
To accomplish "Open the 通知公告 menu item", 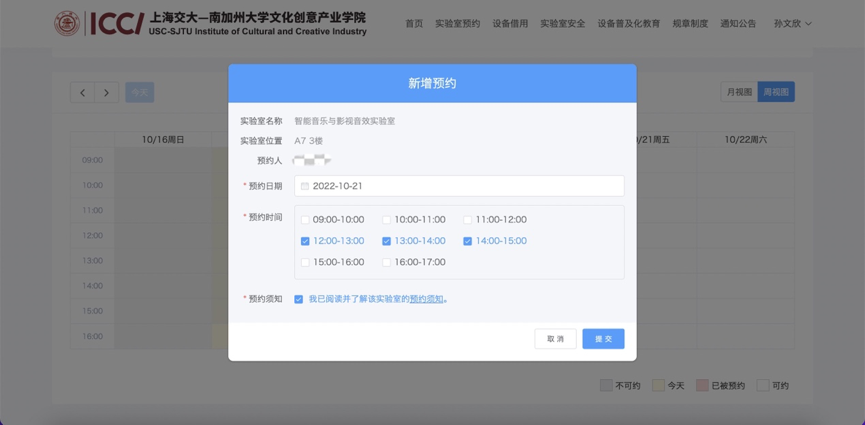I will [738, 23].
